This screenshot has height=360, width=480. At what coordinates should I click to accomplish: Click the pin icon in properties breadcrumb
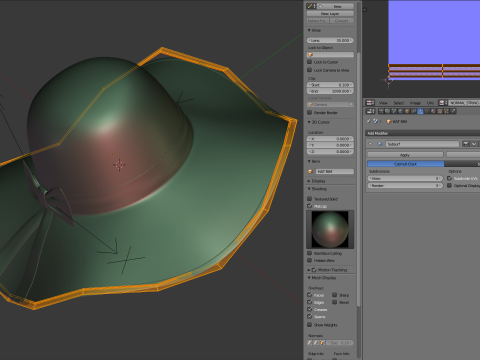(369, 121)
